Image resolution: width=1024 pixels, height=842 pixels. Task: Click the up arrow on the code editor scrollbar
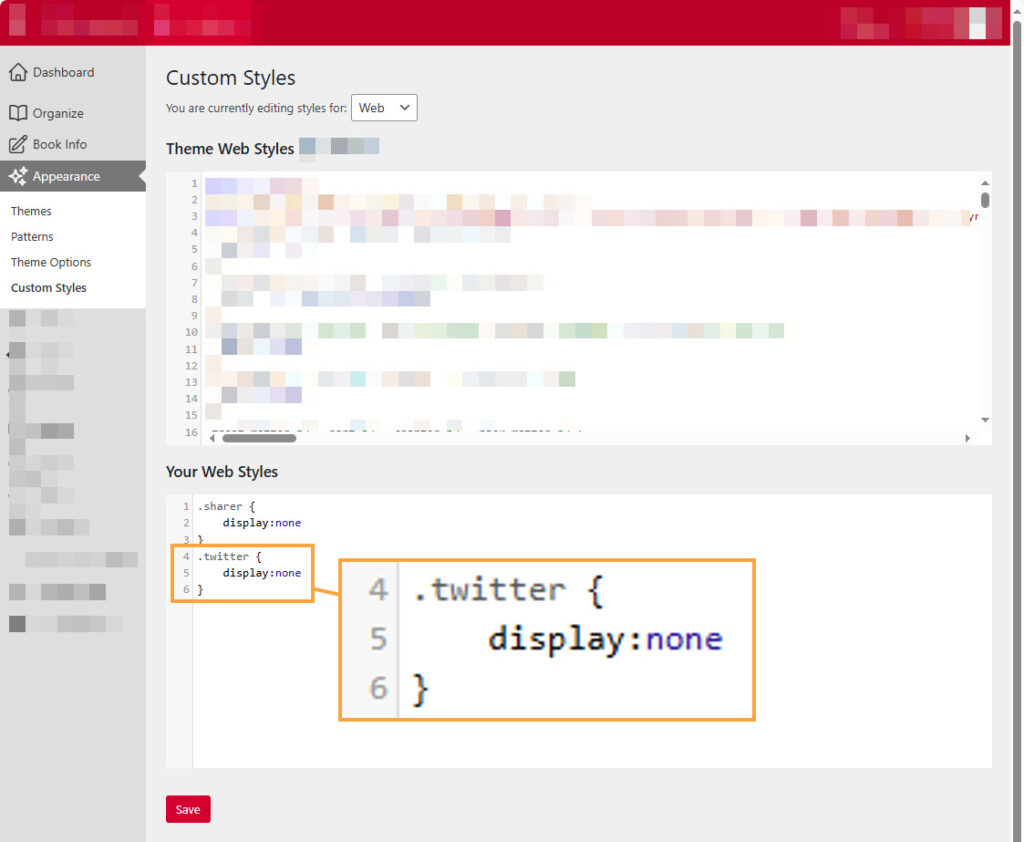pyautogui.click(x=985, y=183)
